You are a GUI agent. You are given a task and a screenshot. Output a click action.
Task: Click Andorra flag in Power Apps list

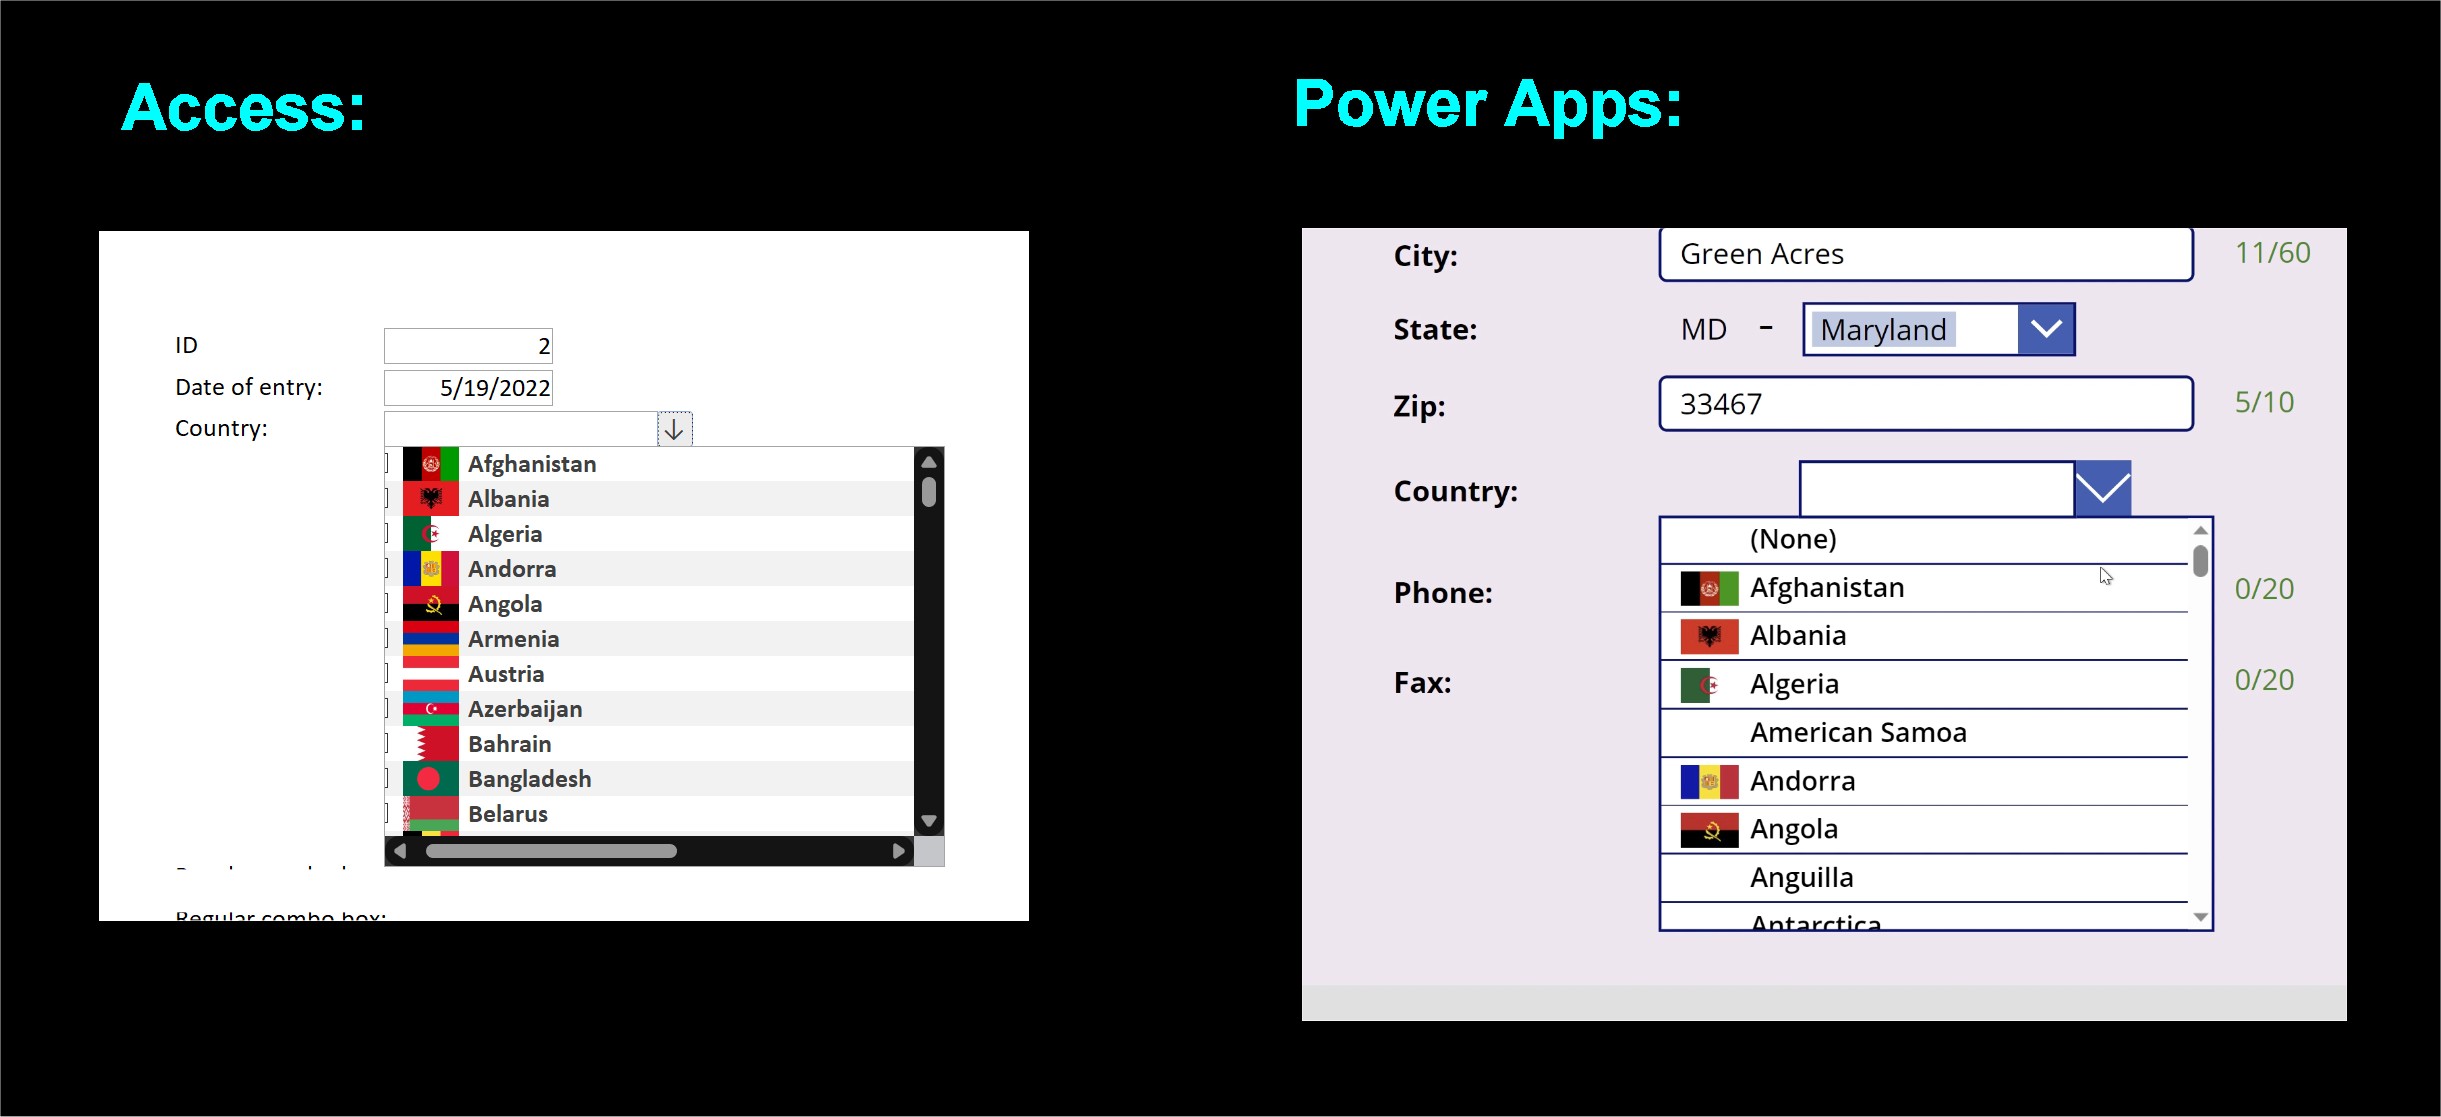(1709, 782)
